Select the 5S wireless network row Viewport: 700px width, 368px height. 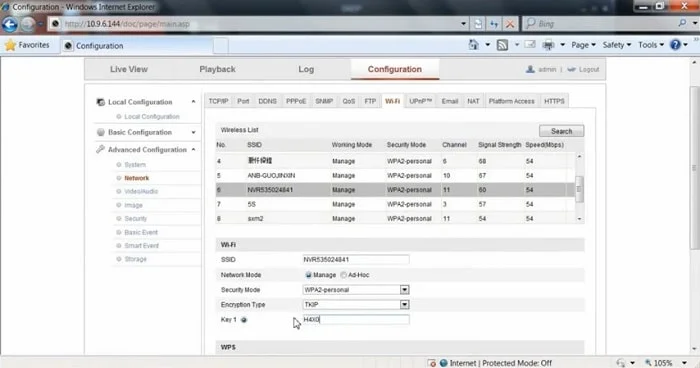(395, 204)
